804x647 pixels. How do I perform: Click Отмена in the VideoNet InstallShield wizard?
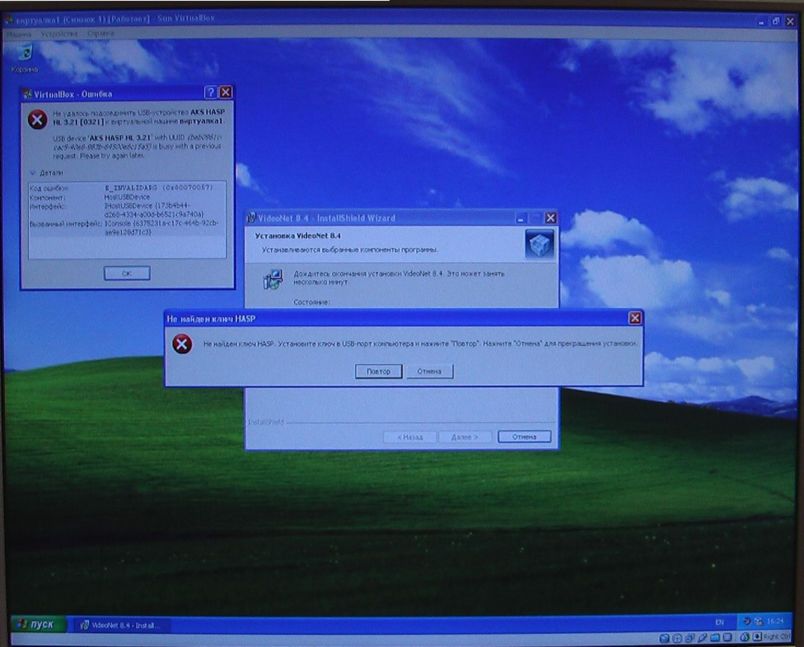point(525,437)
